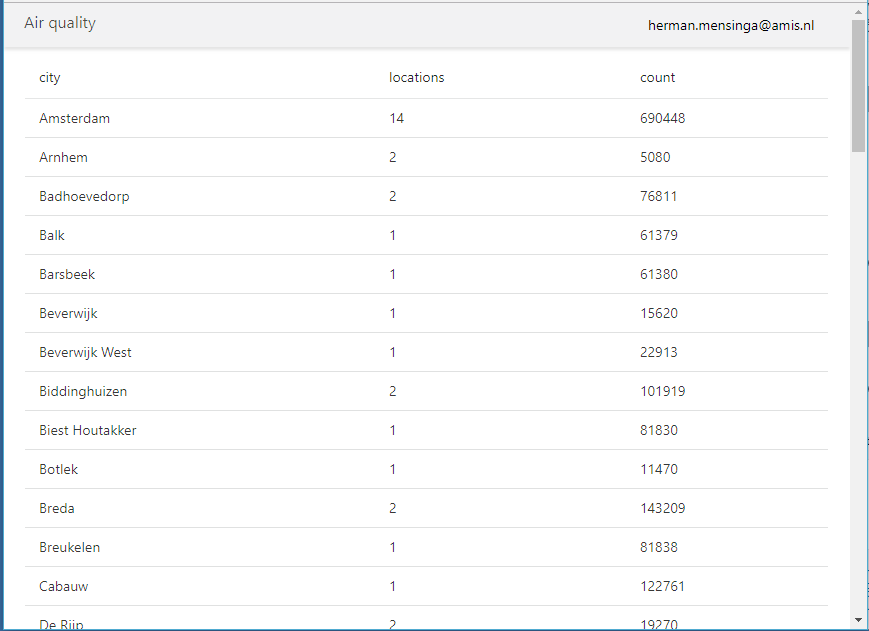Select the Balk row

tap(51, 235)
